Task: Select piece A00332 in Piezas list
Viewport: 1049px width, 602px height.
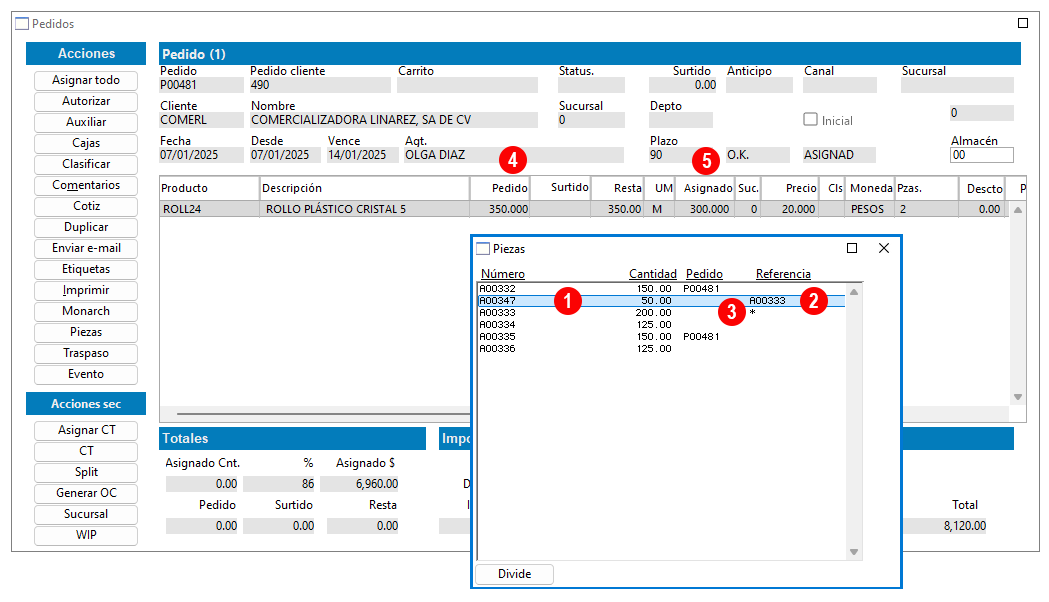Action: click(662, 289)
